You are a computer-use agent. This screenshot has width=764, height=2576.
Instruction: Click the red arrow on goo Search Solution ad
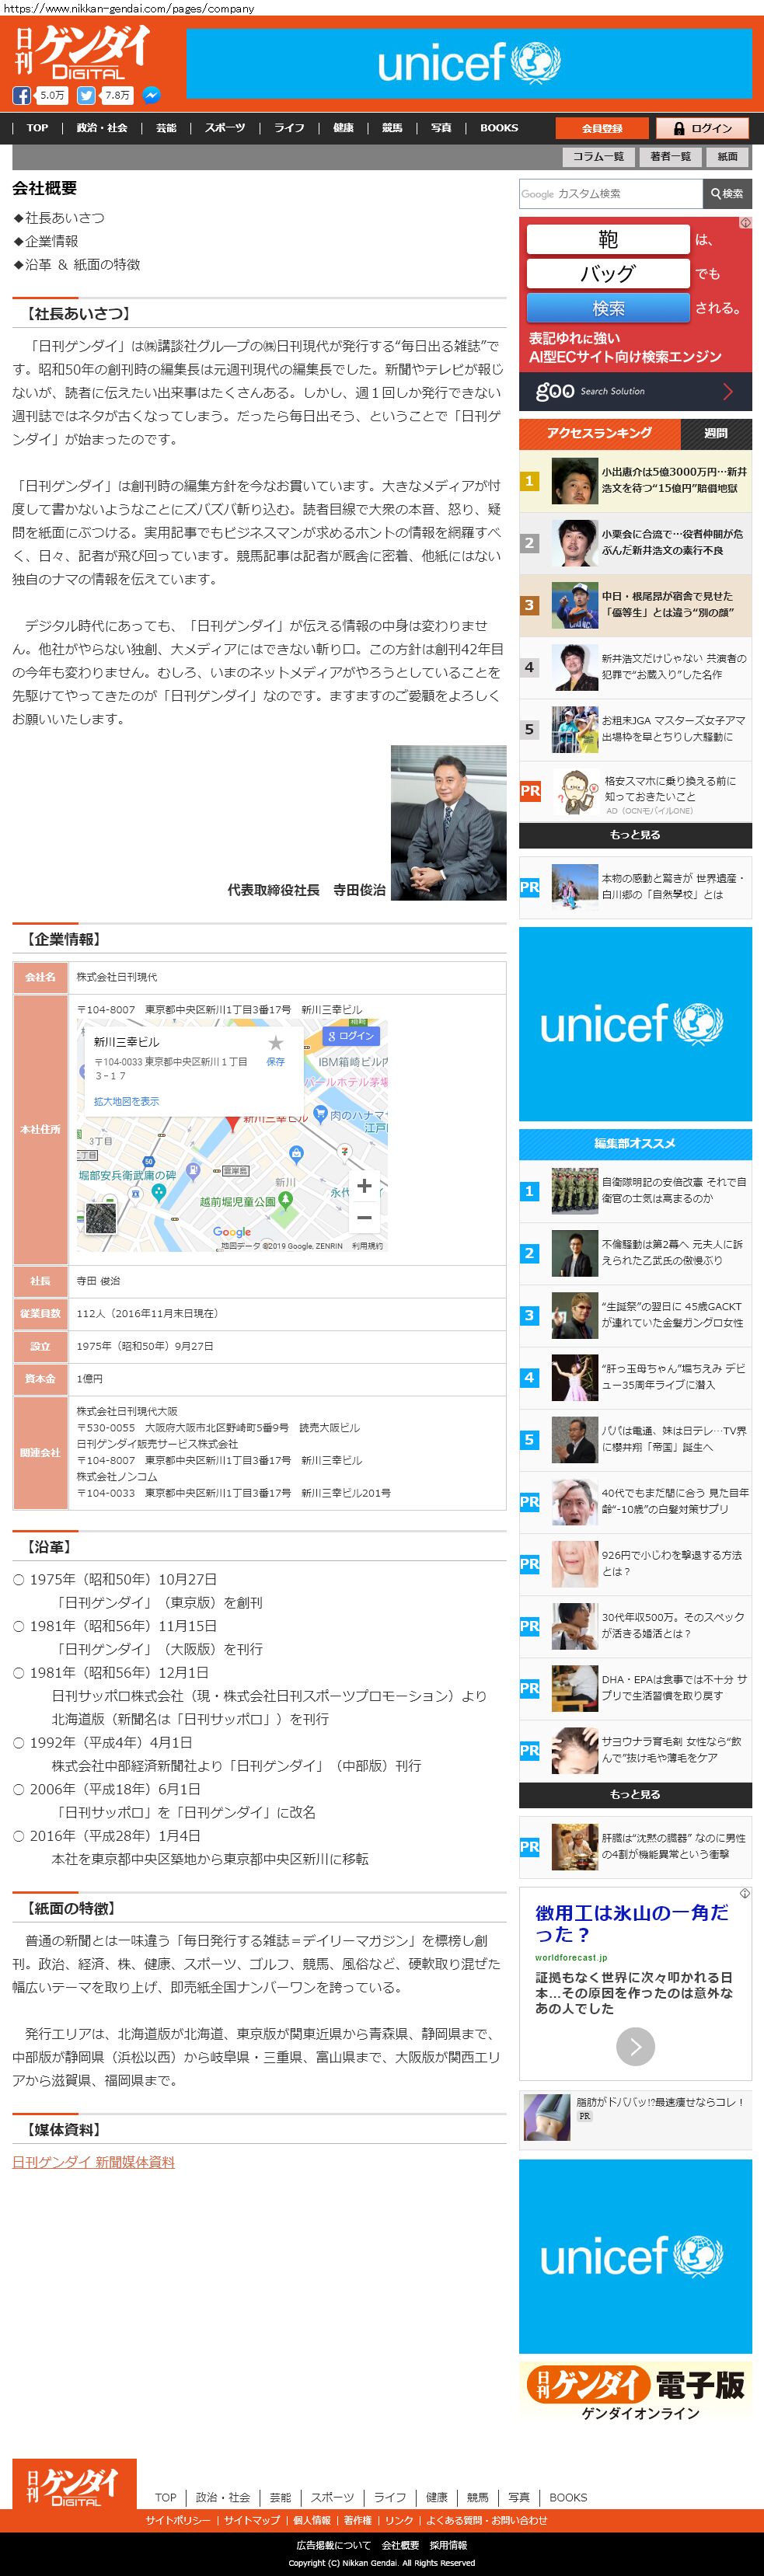728,391
